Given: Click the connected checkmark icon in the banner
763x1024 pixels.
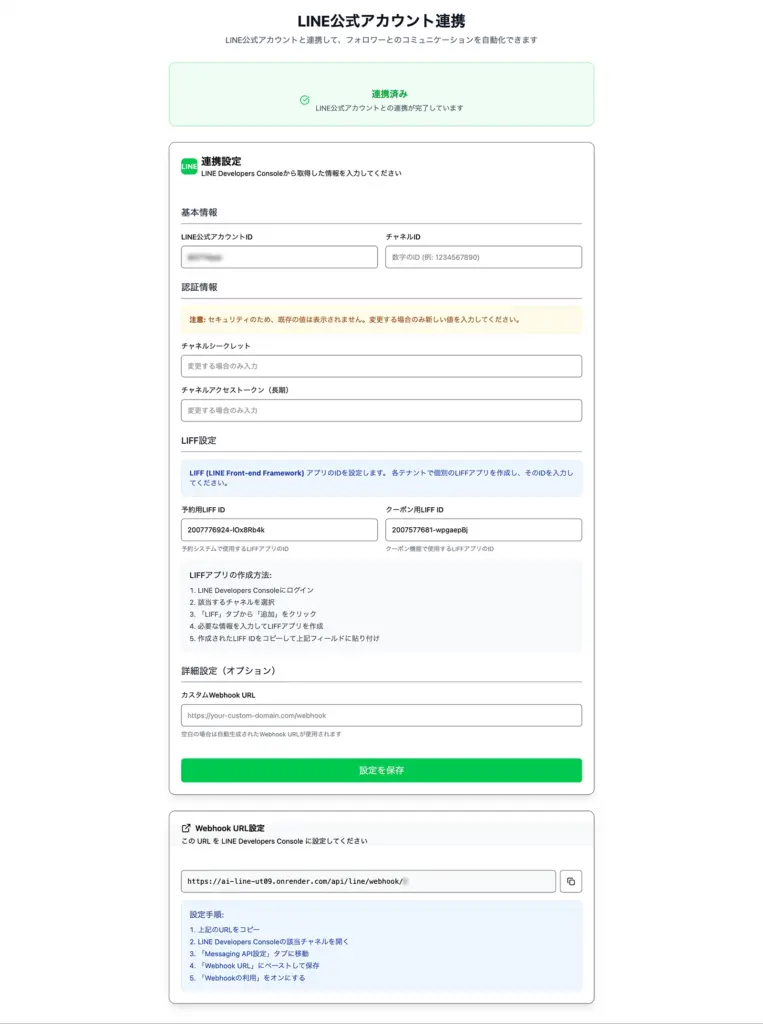Looking at the screenshot, I should pyautogui.click(x=304, y=100).
